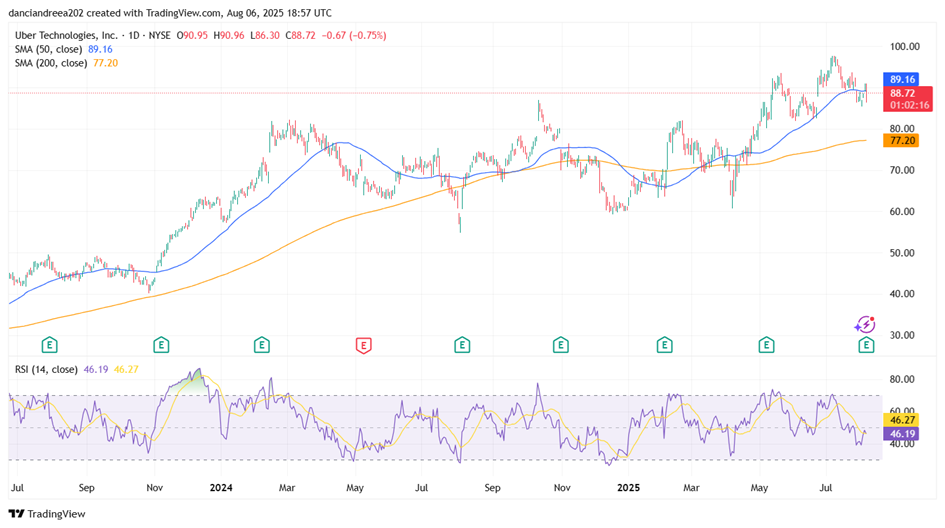This screenshot has width=945, height=528.
Task: Click the purple 46.19 RSI value label
Action: point(903,434)
